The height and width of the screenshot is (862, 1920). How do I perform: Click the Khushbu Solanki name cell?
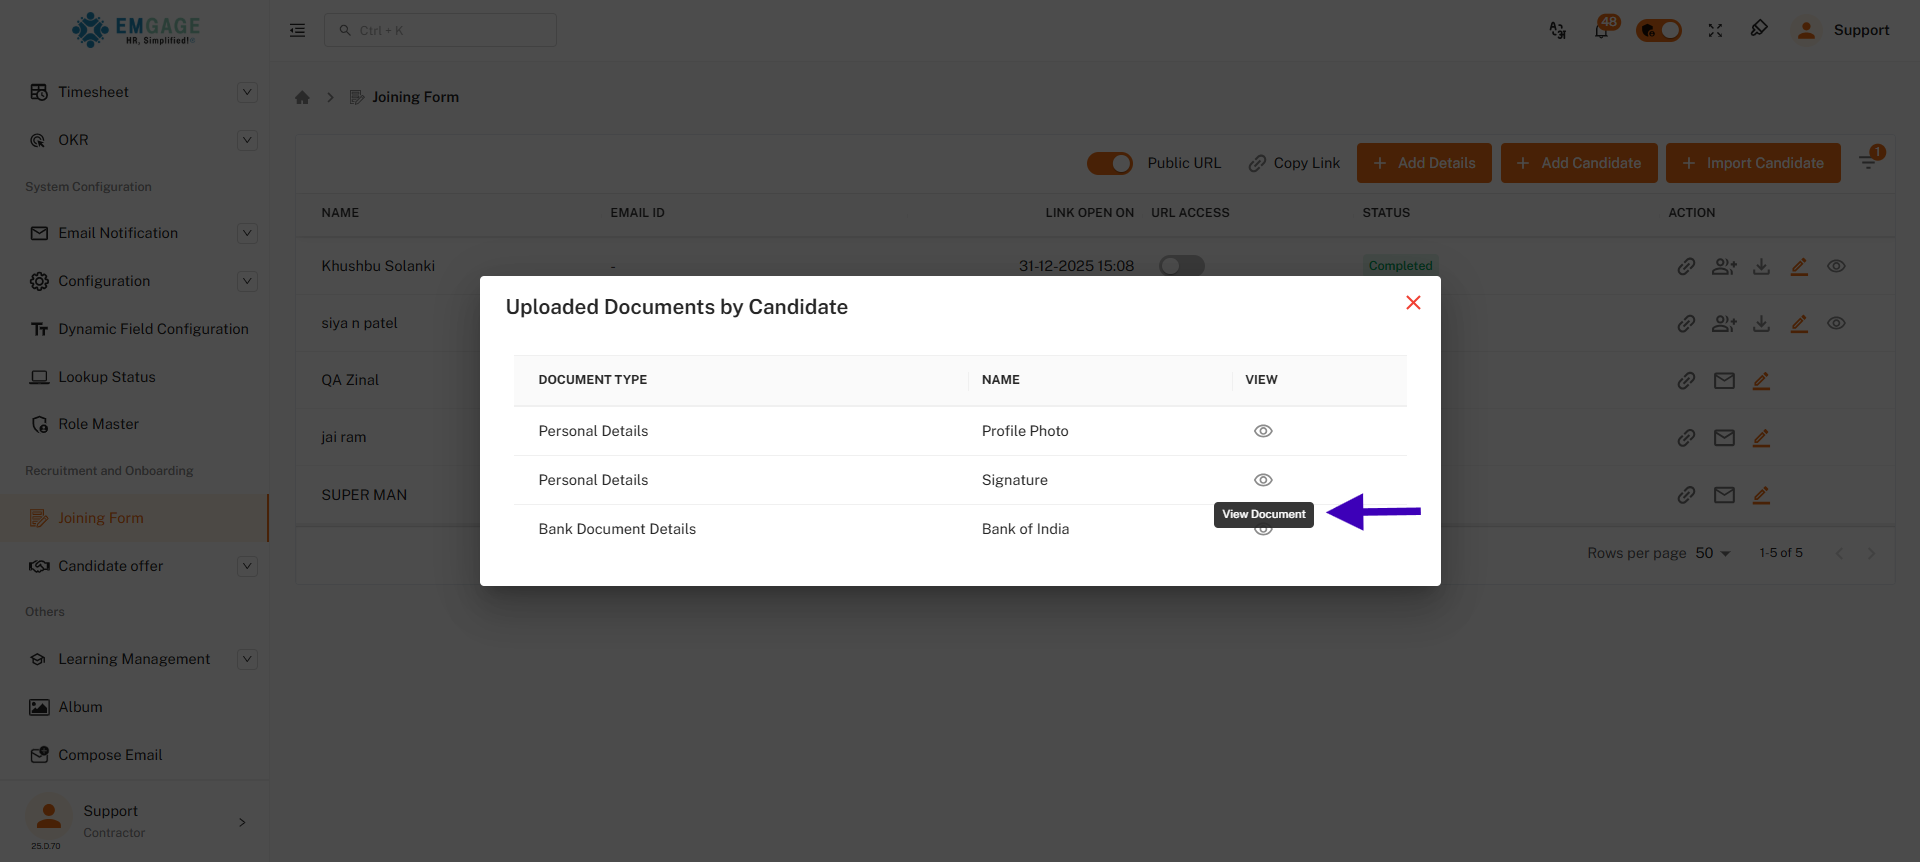(378, 266)
